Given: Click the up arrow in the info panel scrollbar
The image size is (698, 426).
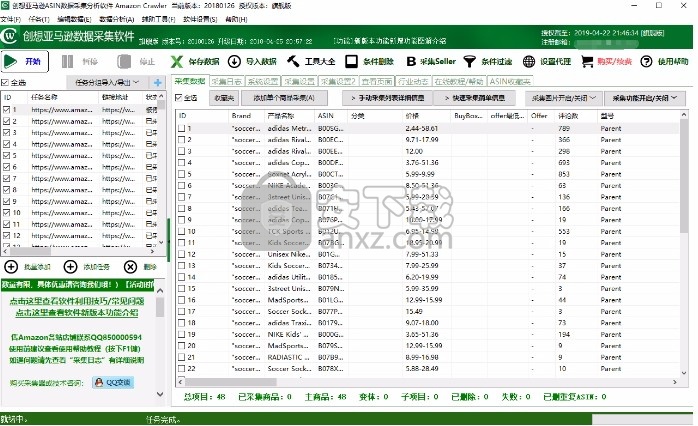Looking at the screenshot, I should (x=160, y=290).
